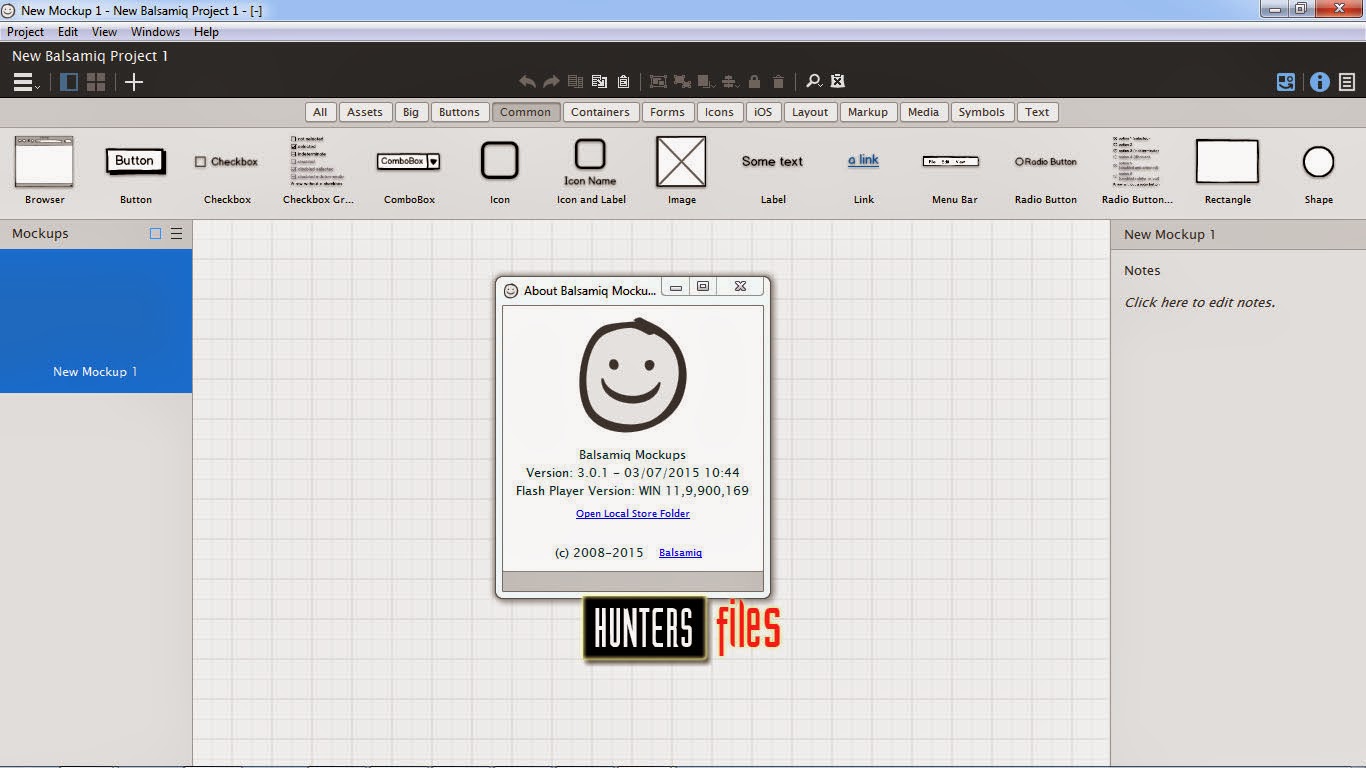Select the Symbols category tab
This screenshot has height=768, width=1366.
coord(981,112)
